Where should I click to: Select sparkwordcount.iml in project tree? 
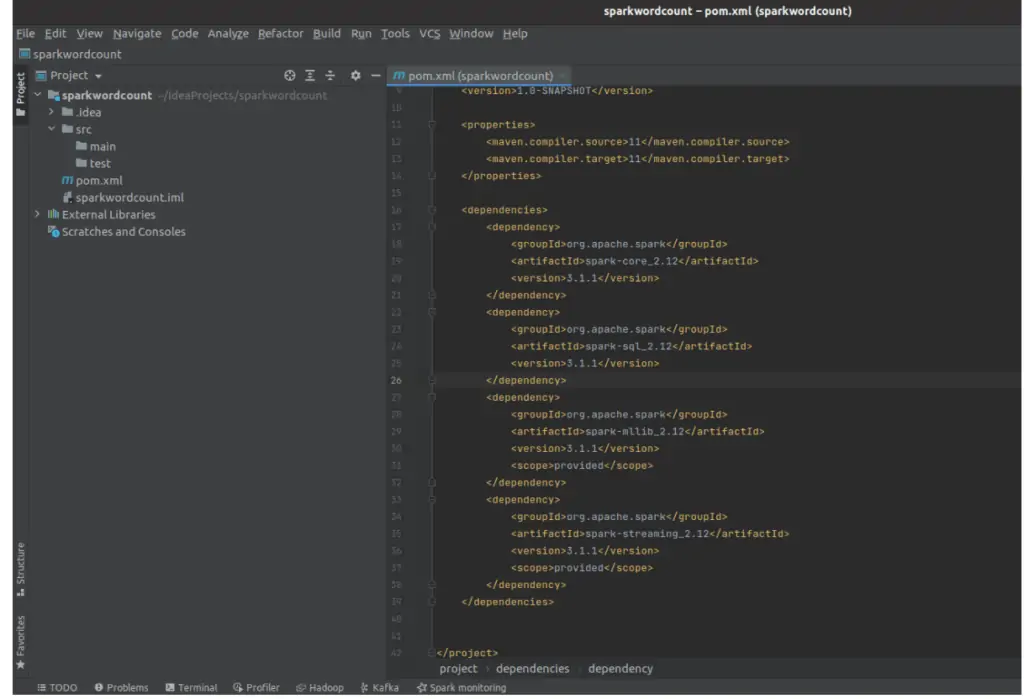129,197
